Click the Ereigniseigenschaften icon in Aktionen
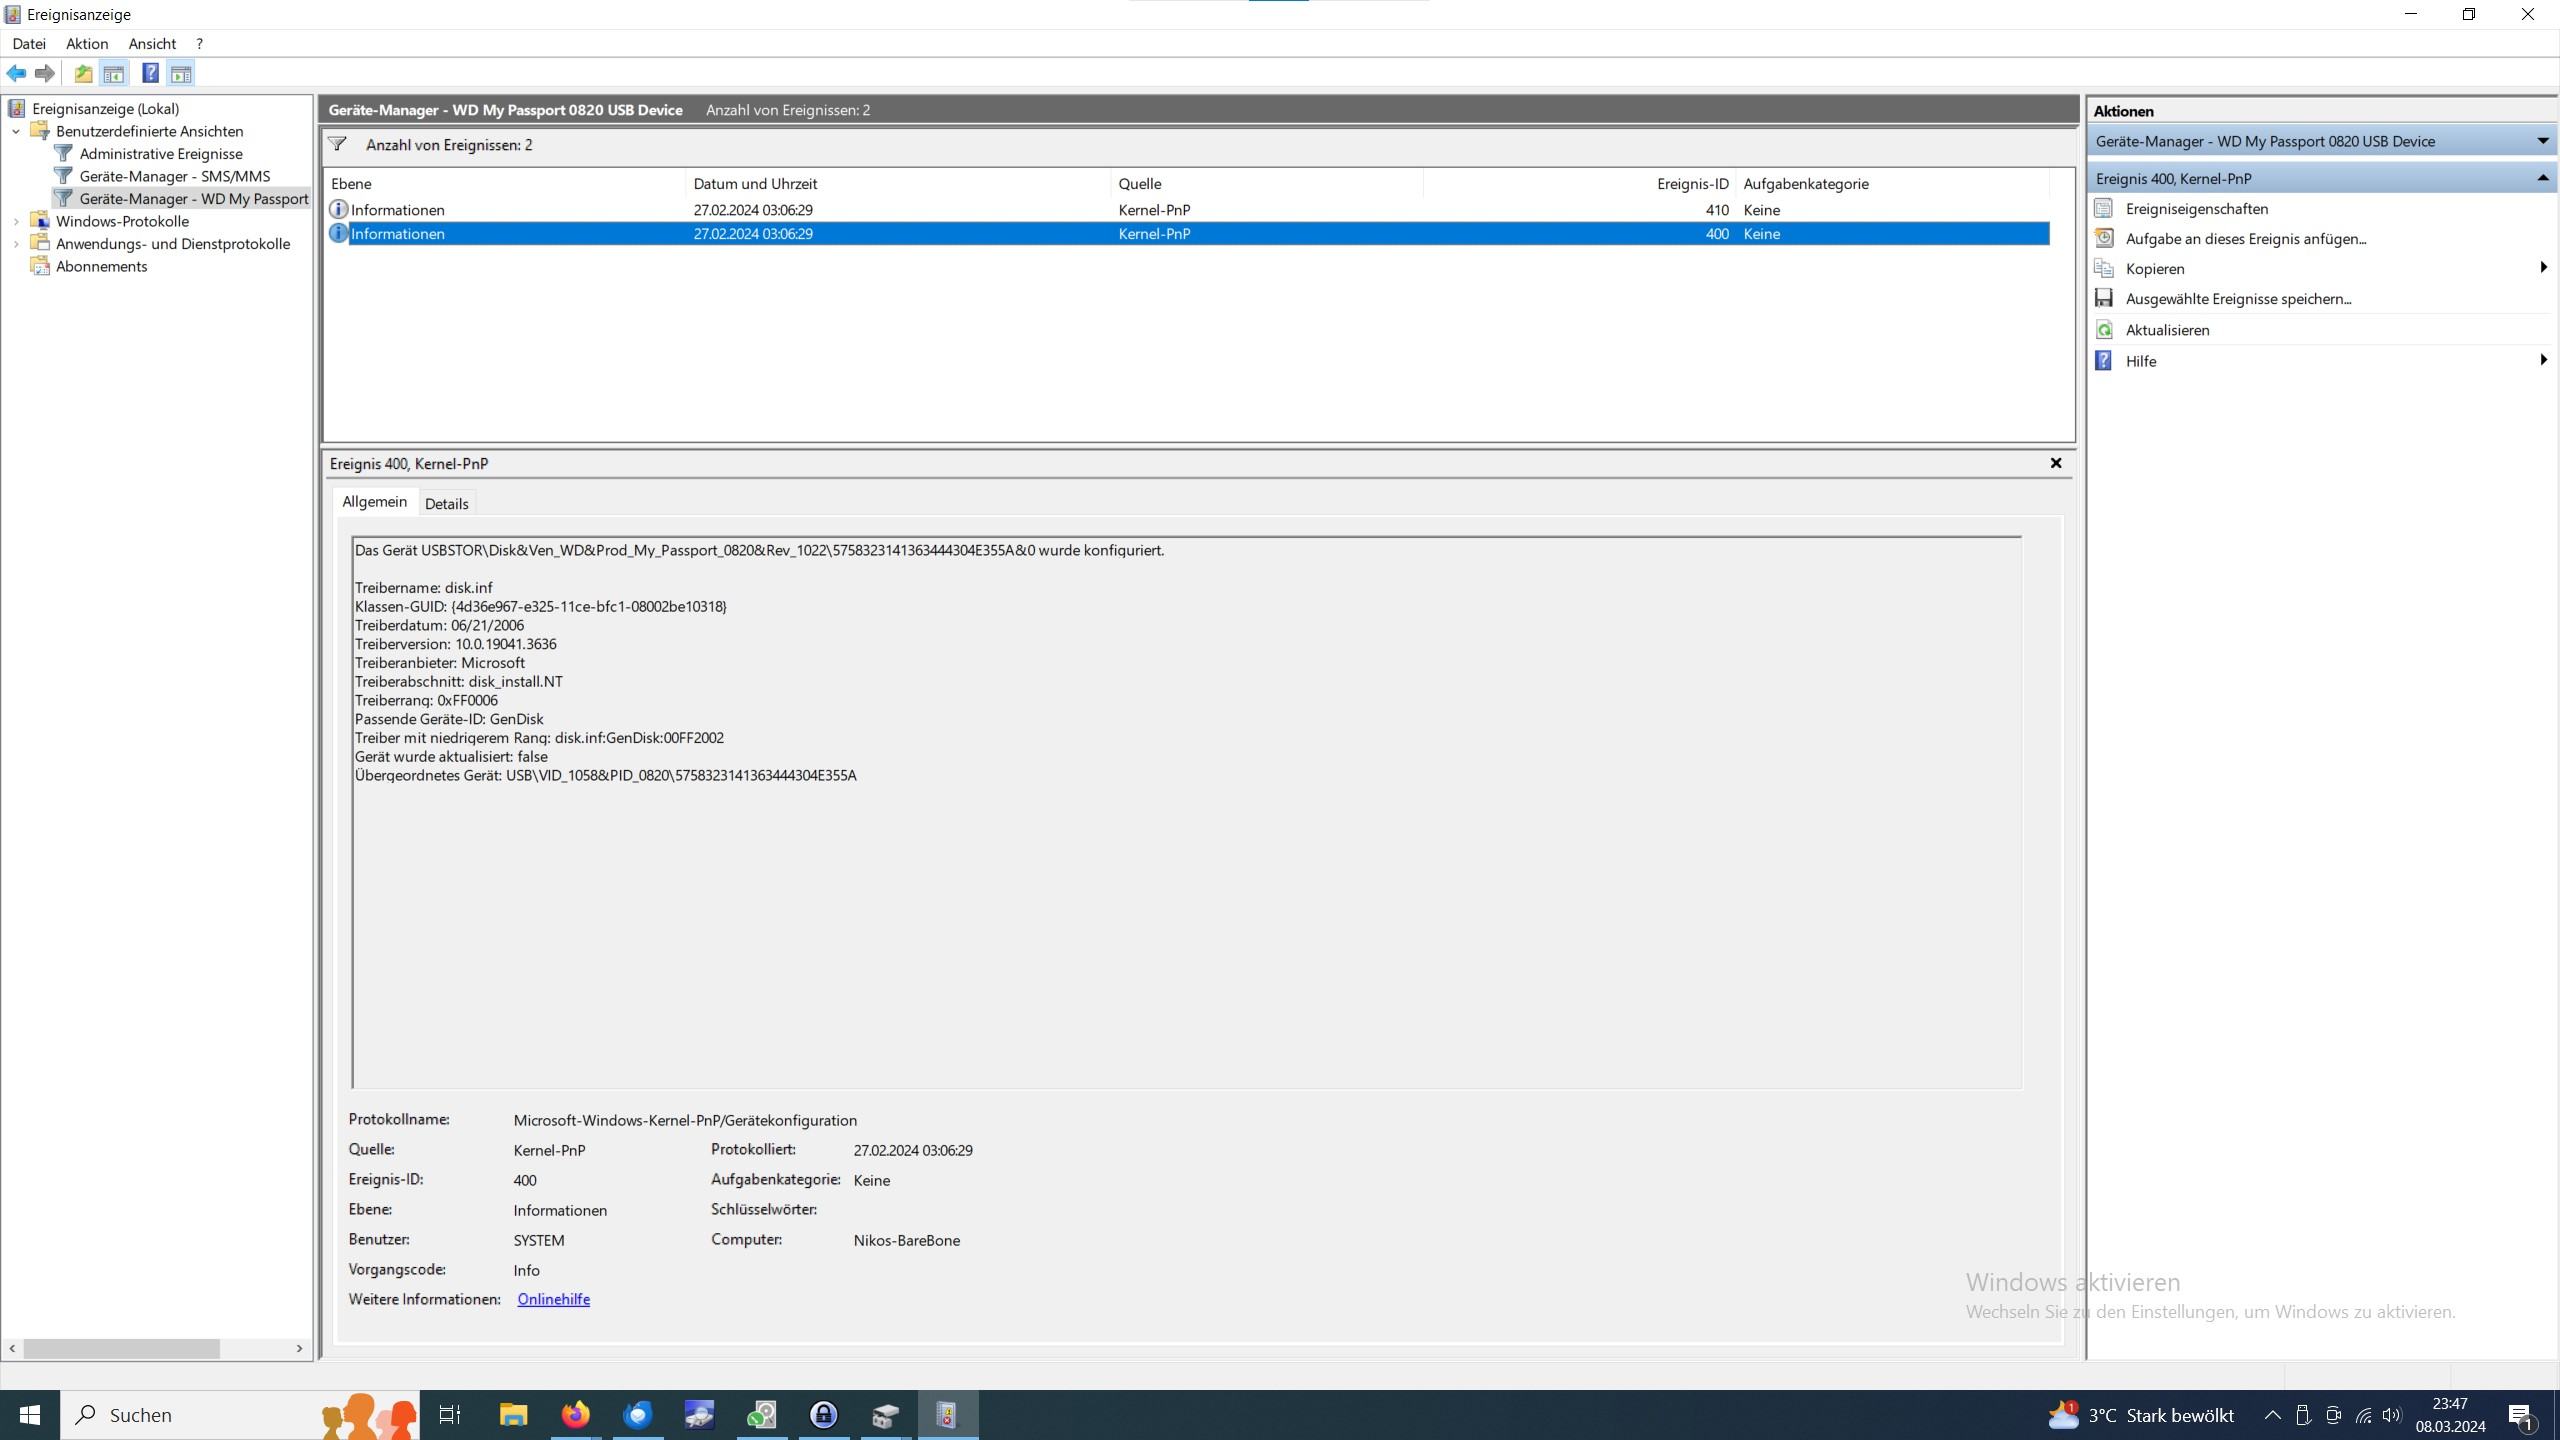2560x1440 pixels. pyautogui.click(x=2104, y=209)
